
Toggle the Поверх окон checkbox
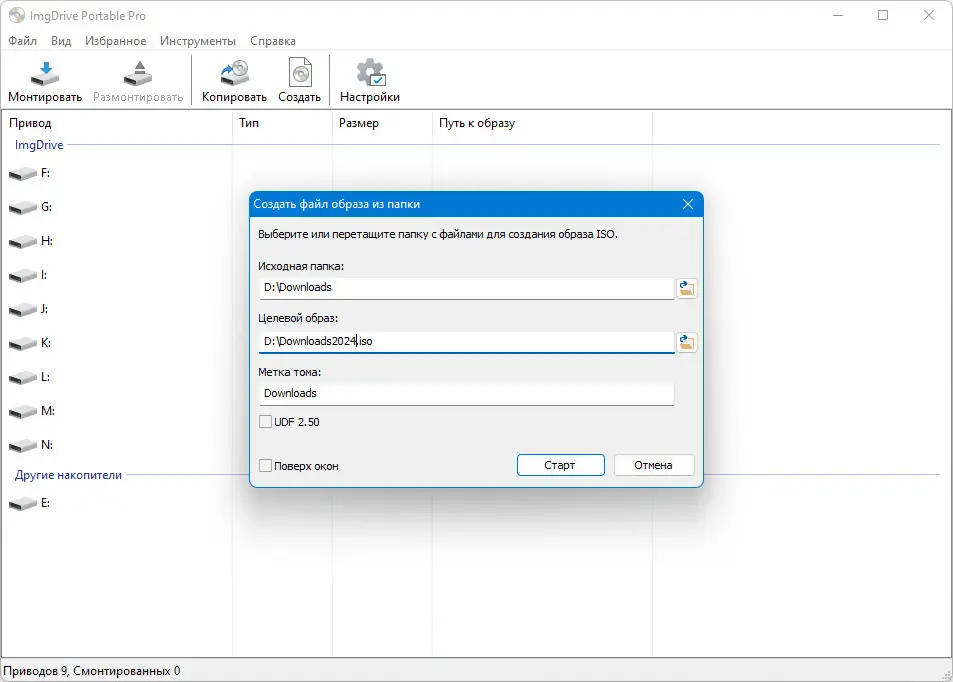pyautogui.click(x=266, y=466)
